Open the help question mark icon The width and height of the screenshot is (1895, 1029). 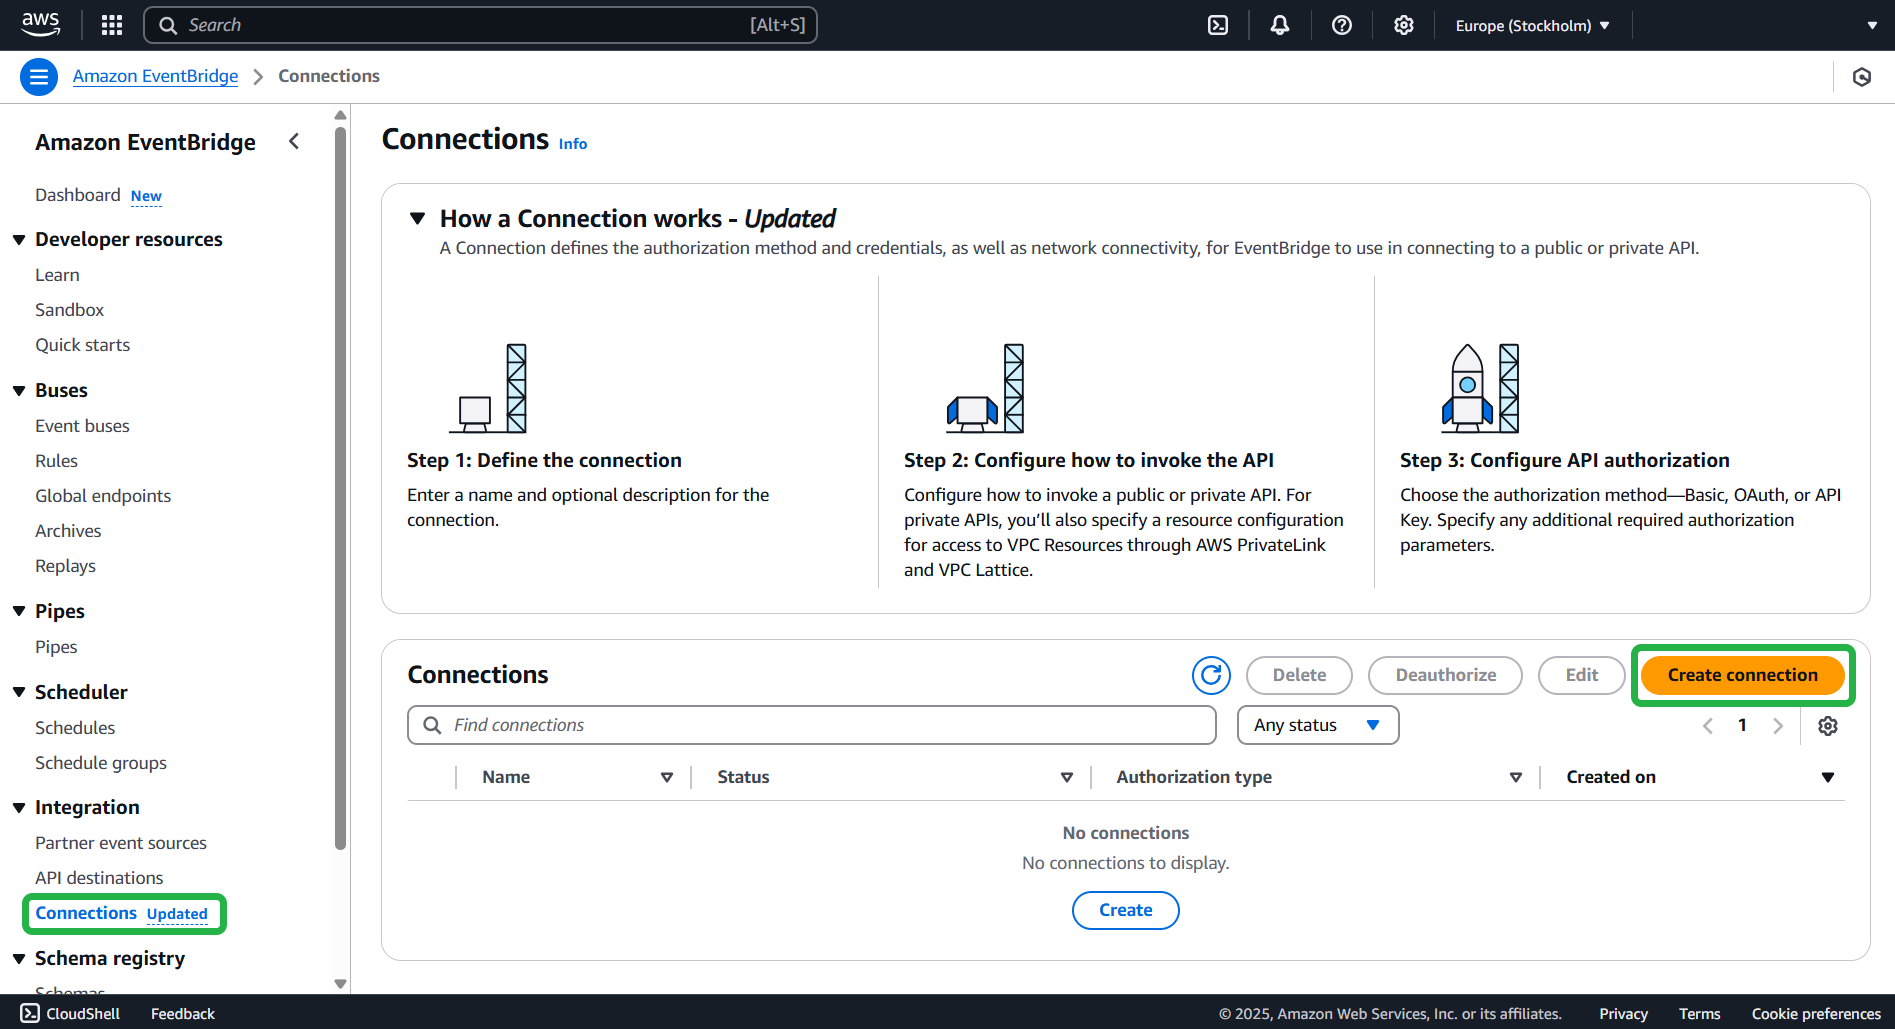pyautogui.click(x=1342, y=25)
